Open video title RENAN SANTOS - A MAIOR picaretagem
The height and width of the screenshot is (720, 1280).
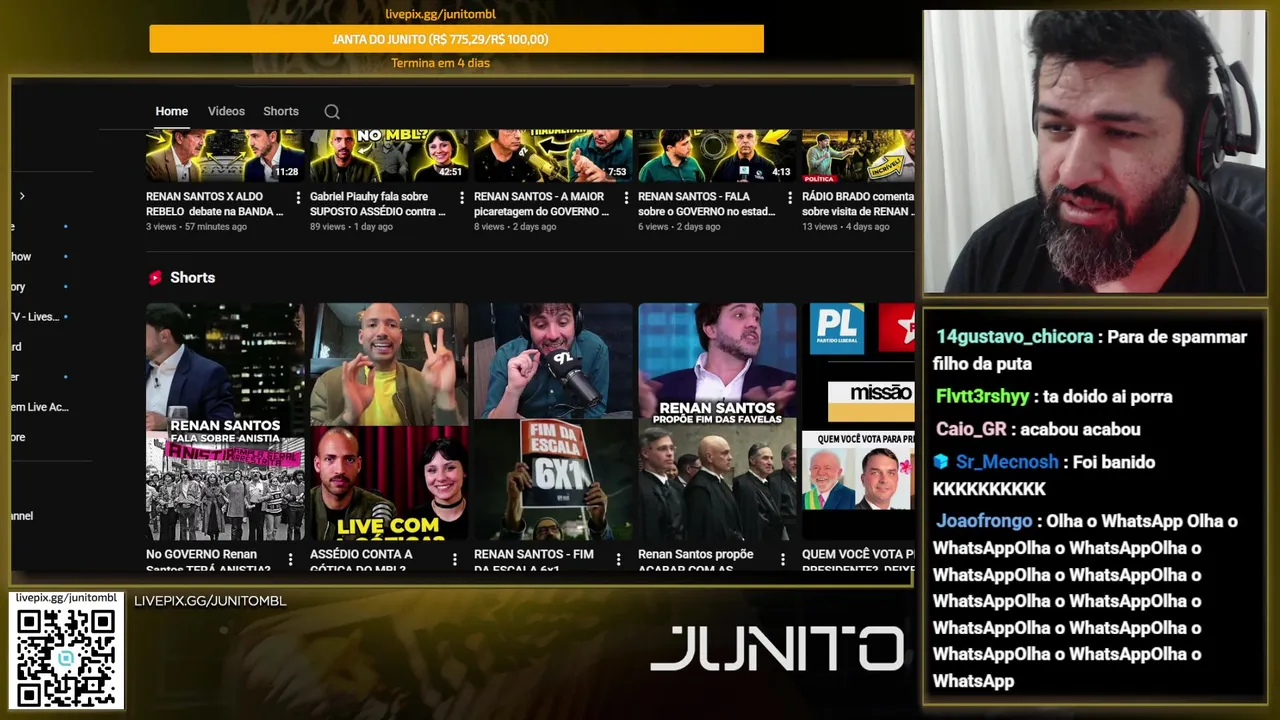pos(541,204)
